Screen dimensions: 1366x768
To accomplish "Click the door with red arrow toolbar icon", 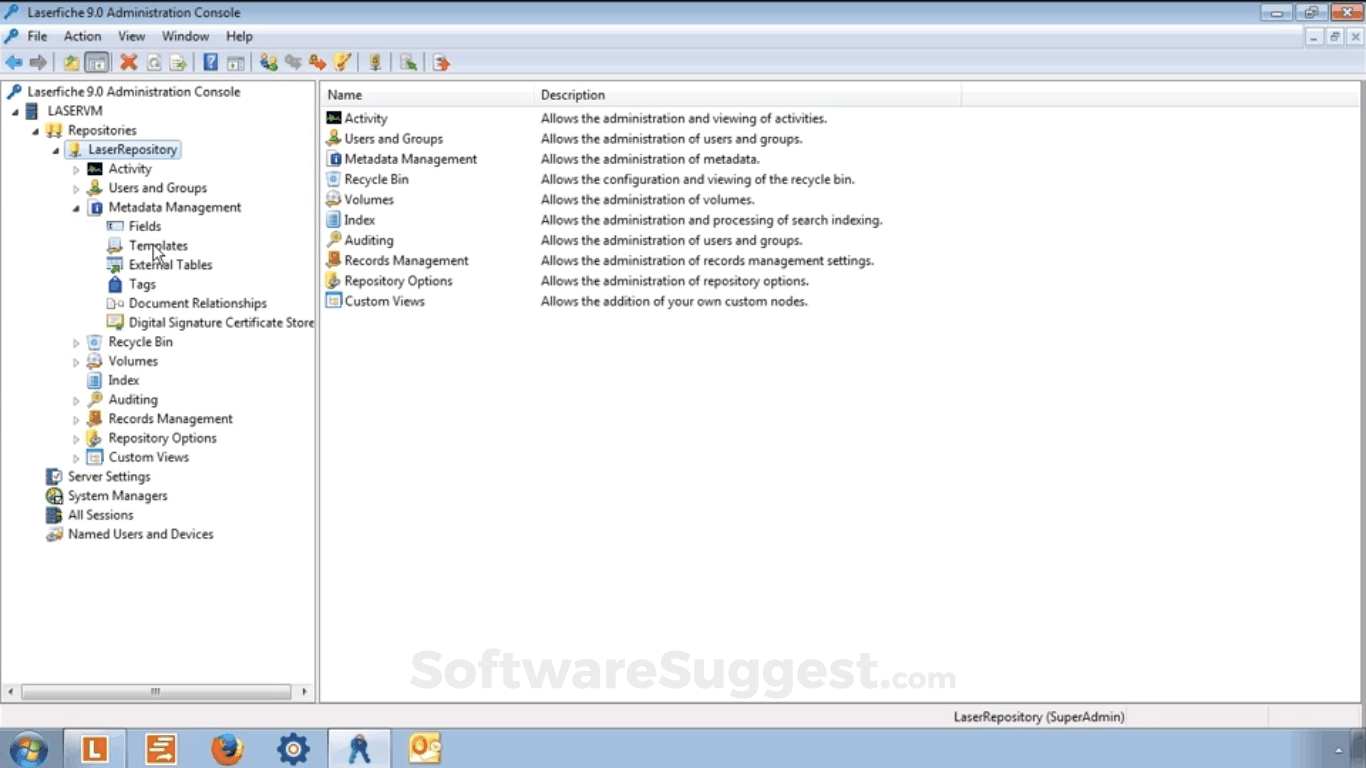I will tap(441, 63).
